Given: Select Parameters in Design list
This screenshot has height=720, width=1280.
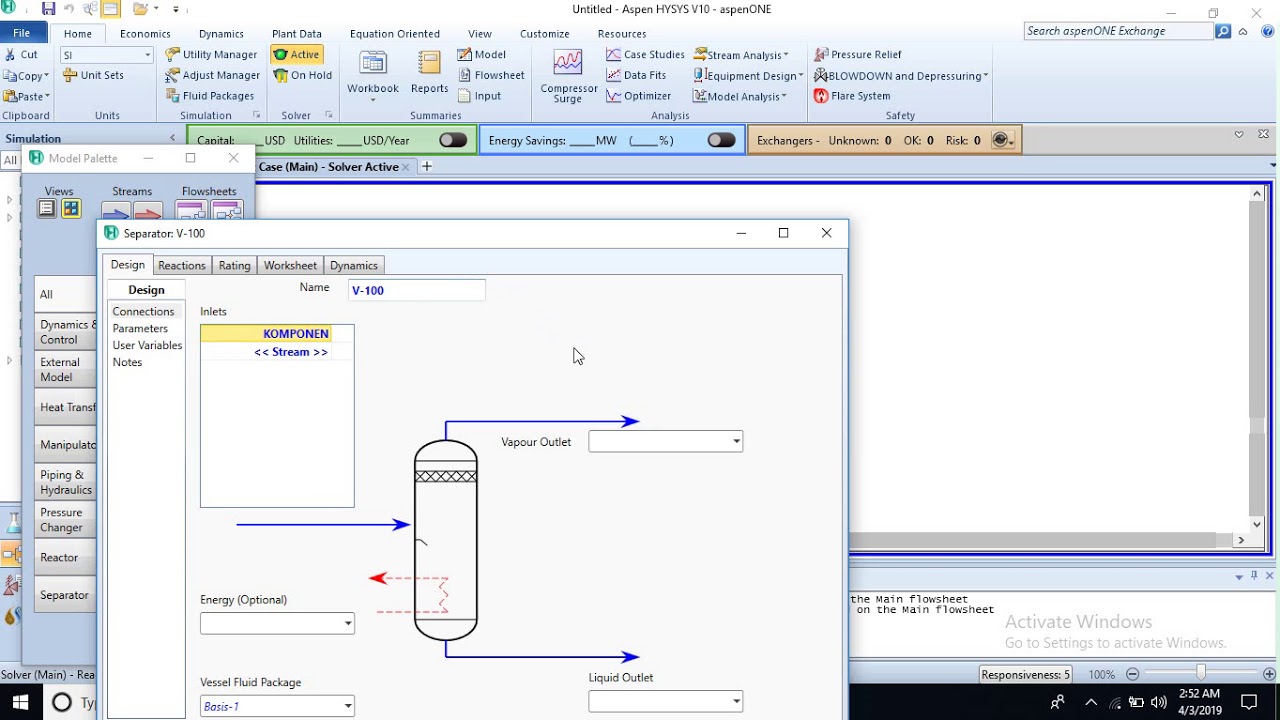Looking at the screenshot, I should pos(140,328).
